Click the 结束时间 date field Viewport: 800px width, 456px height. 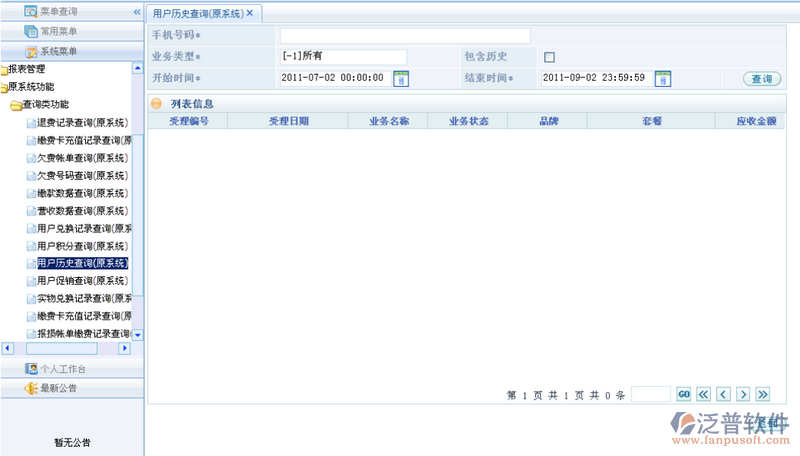(x=596, y=78)
